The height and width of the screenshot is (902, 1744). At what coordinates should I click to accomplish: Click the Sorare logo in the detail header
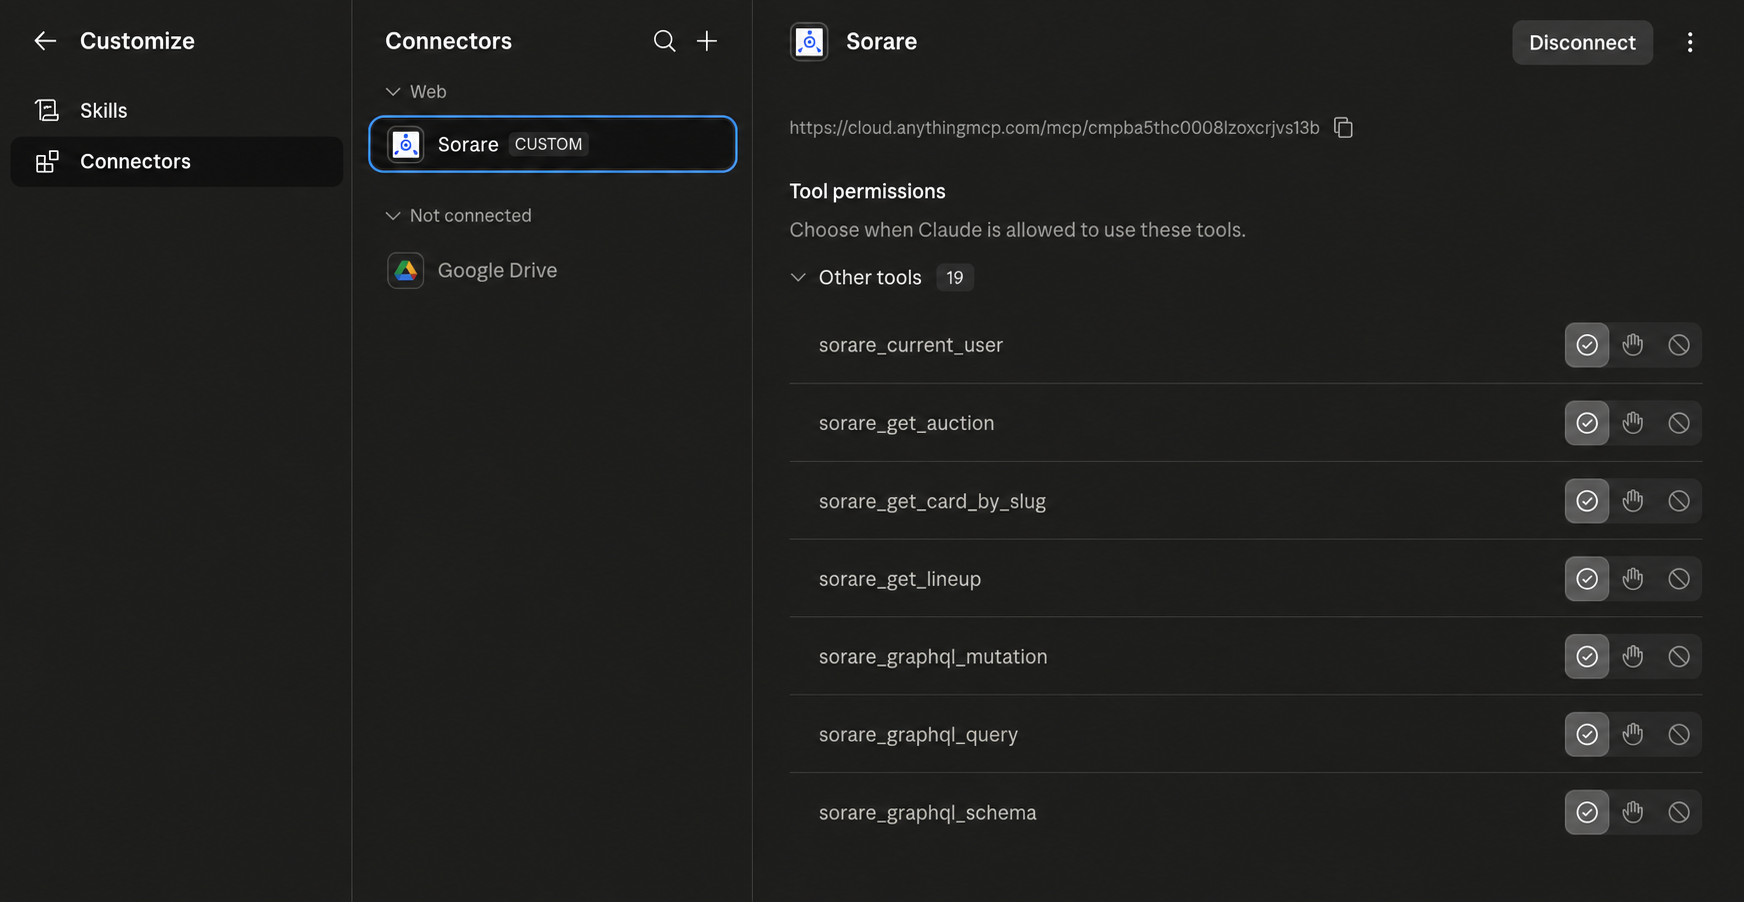pos(809,42)
